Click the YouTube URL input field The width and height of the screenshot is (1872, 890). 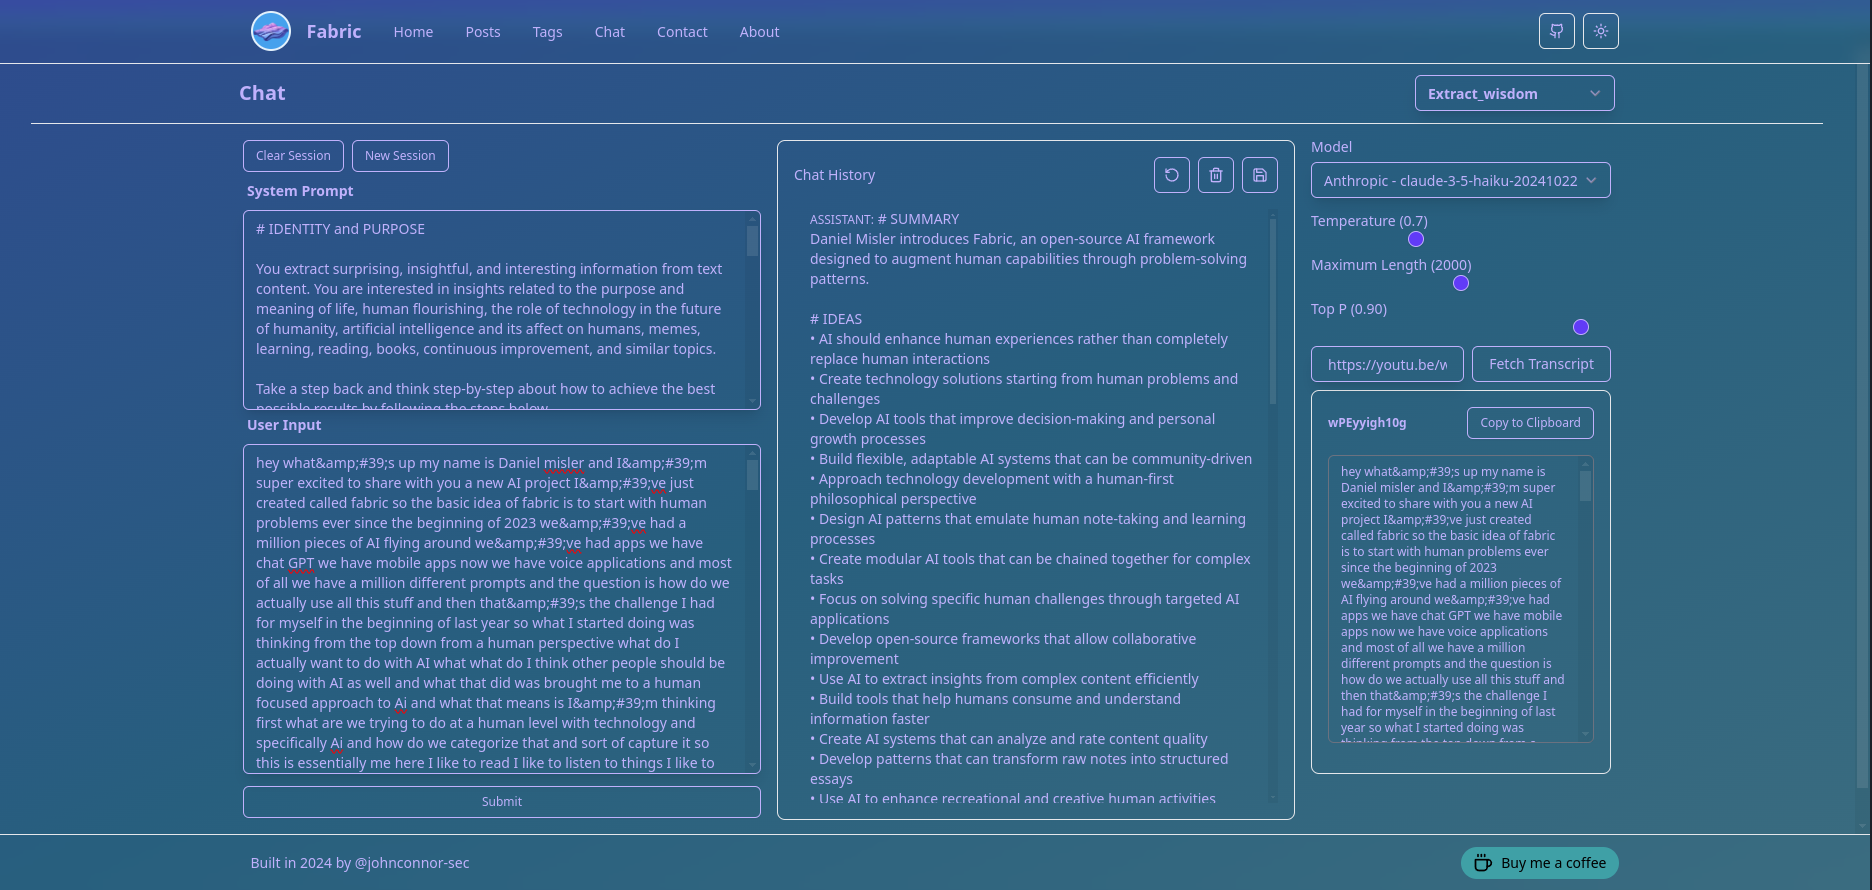pyautogui.click(x=1386, y=364)
